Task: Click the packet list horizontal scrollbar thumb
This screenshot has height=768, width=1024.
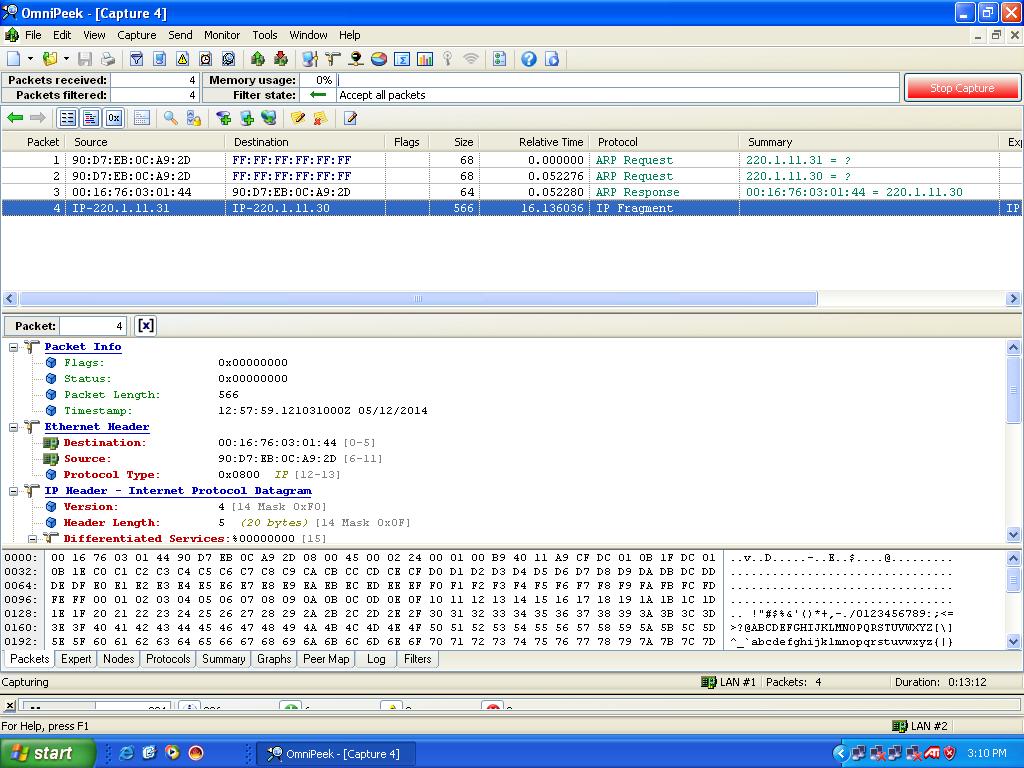Action: tap(418, 299)
